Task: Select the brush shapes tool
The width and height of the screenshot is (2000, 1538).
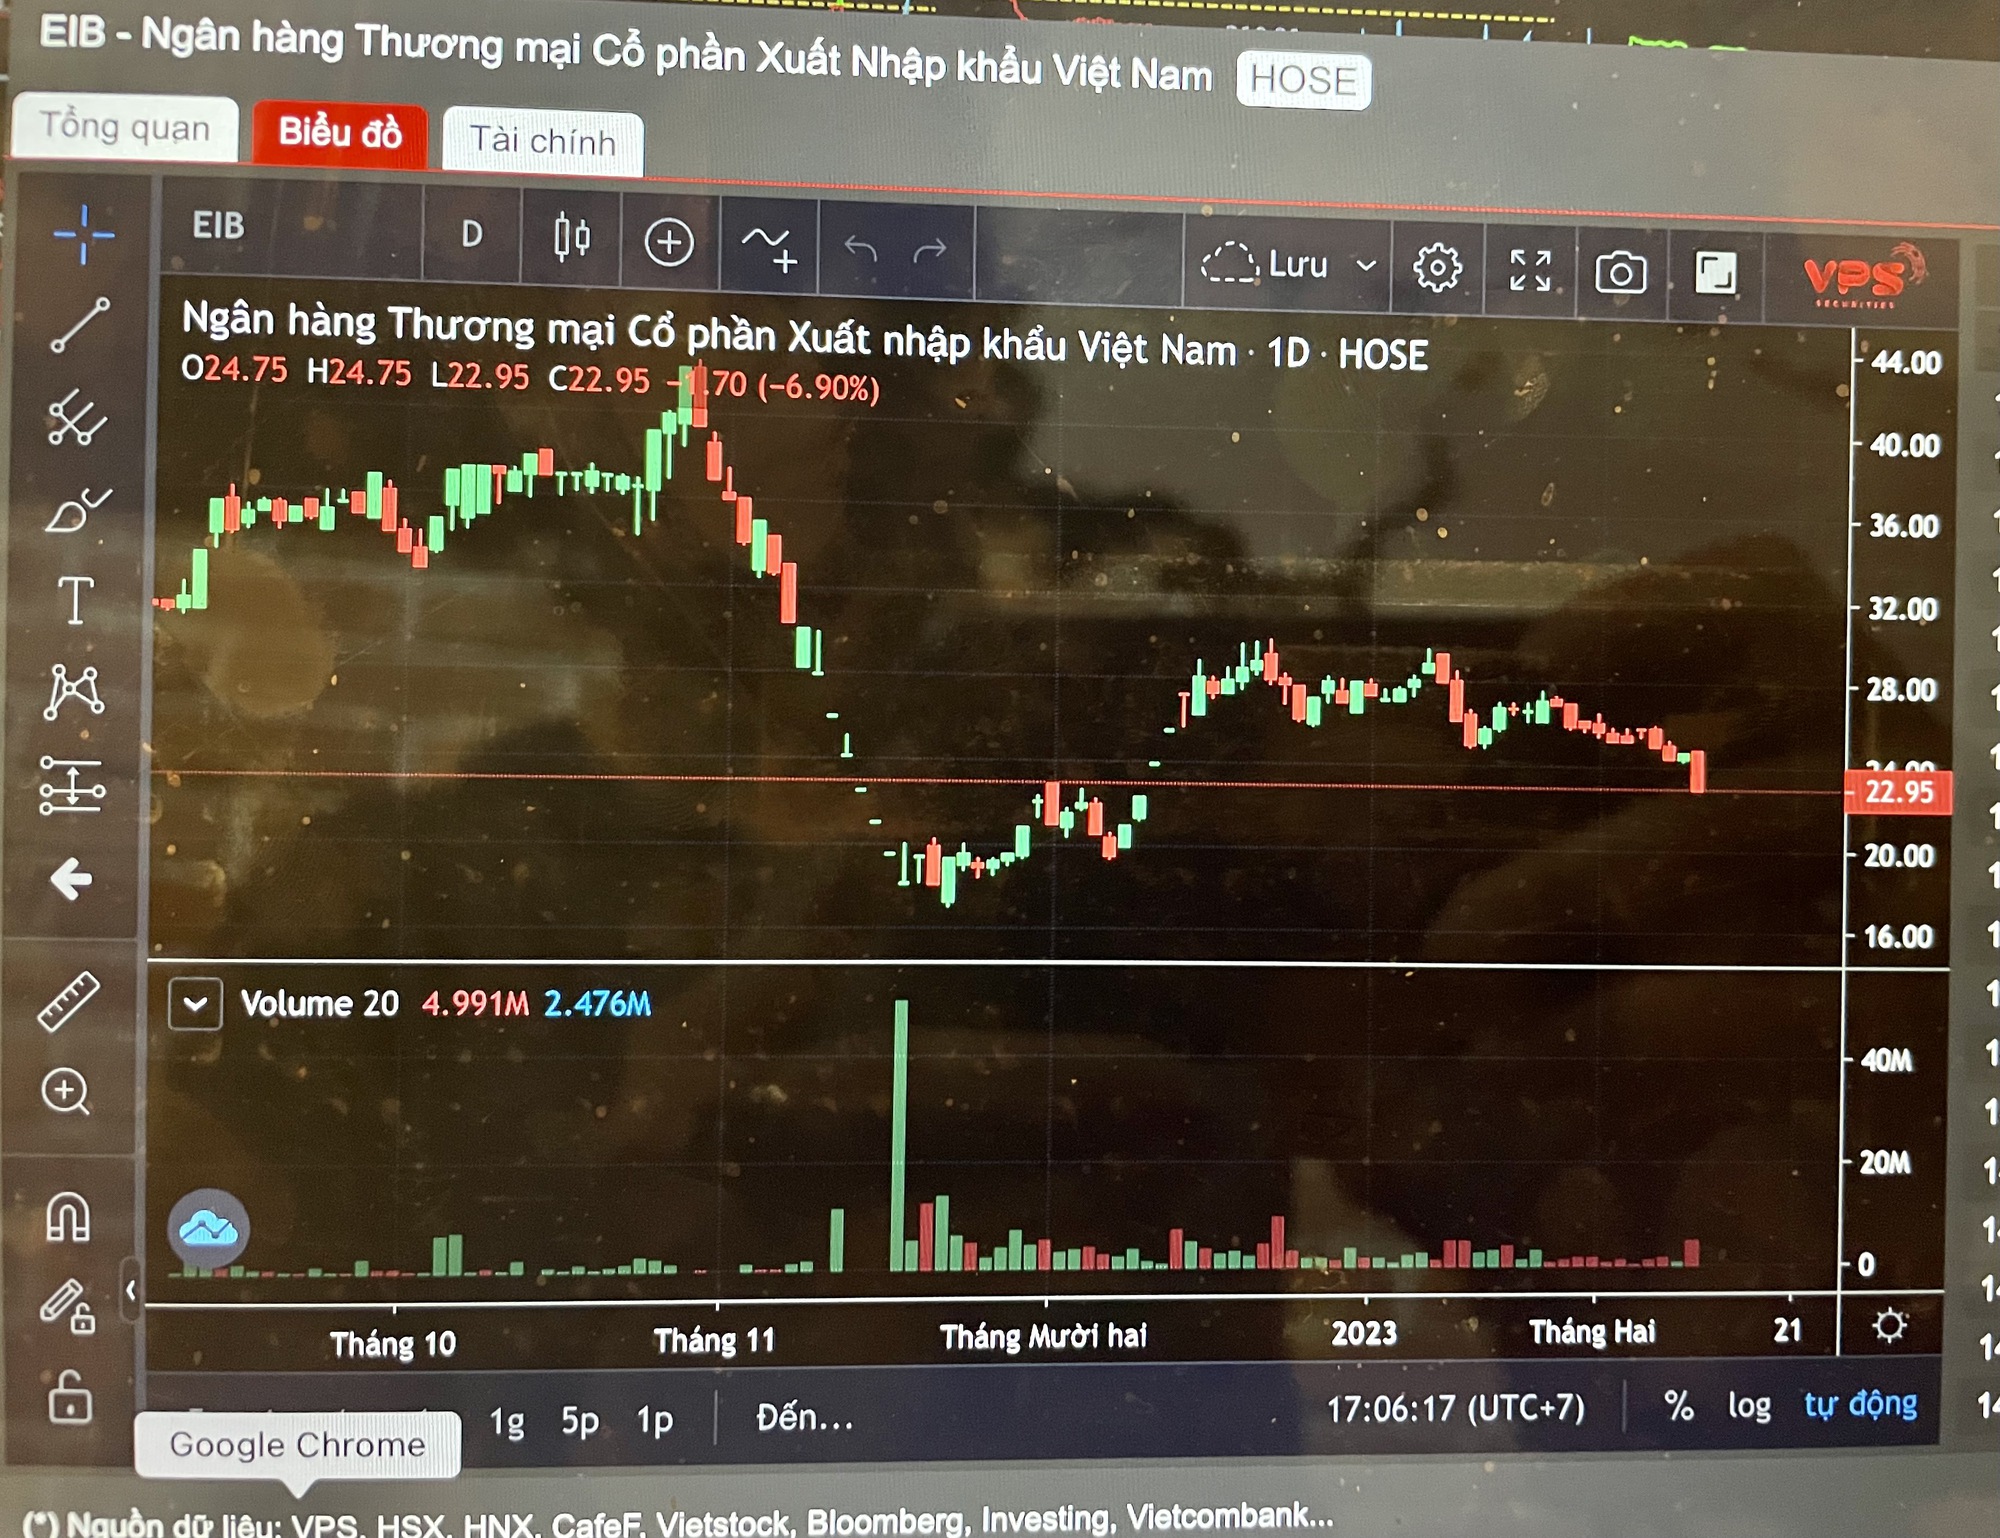Action: point(77,510)
